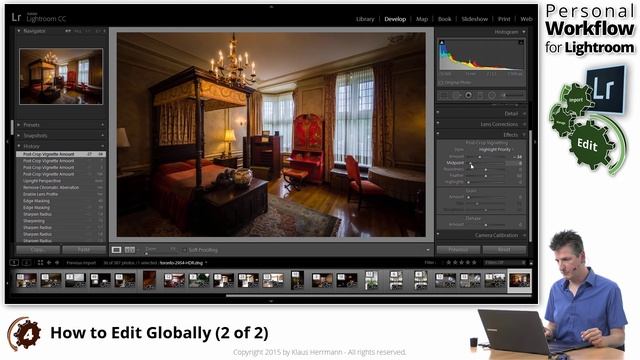Select the Spot Removal tool
The image size is (640, 360).
456,95
